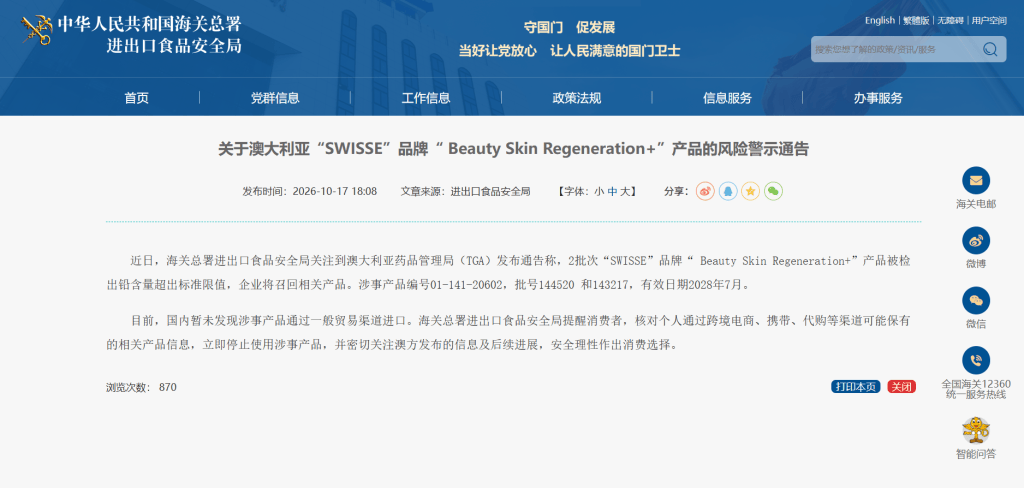Share to QZone star icon
Image resolution: width=1024 pixels, height=488 pixels.
(751, 191)
